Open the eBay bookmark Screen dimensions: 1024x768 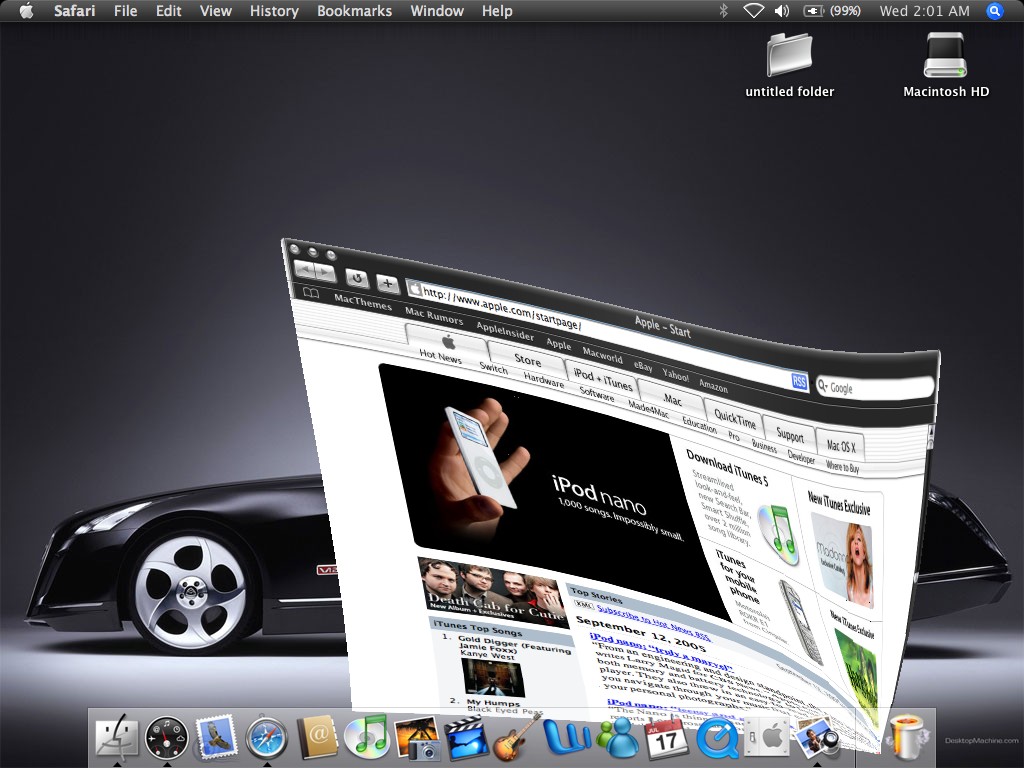643,366
